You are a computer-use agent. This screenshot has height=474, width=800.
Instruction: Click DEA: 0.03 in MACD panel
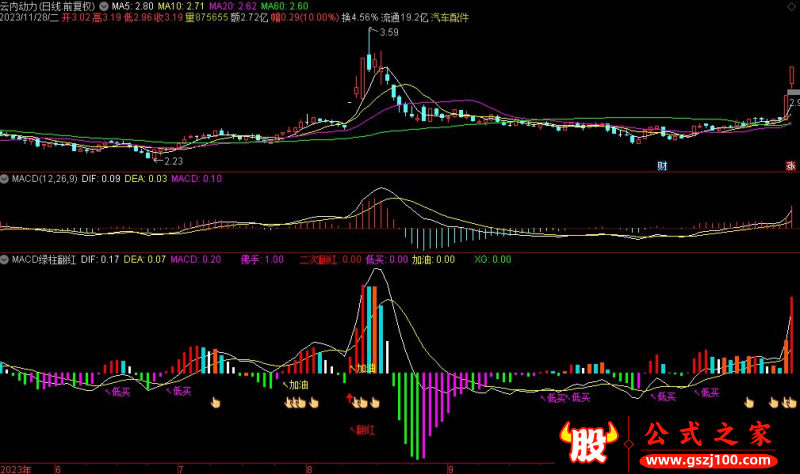146,179
